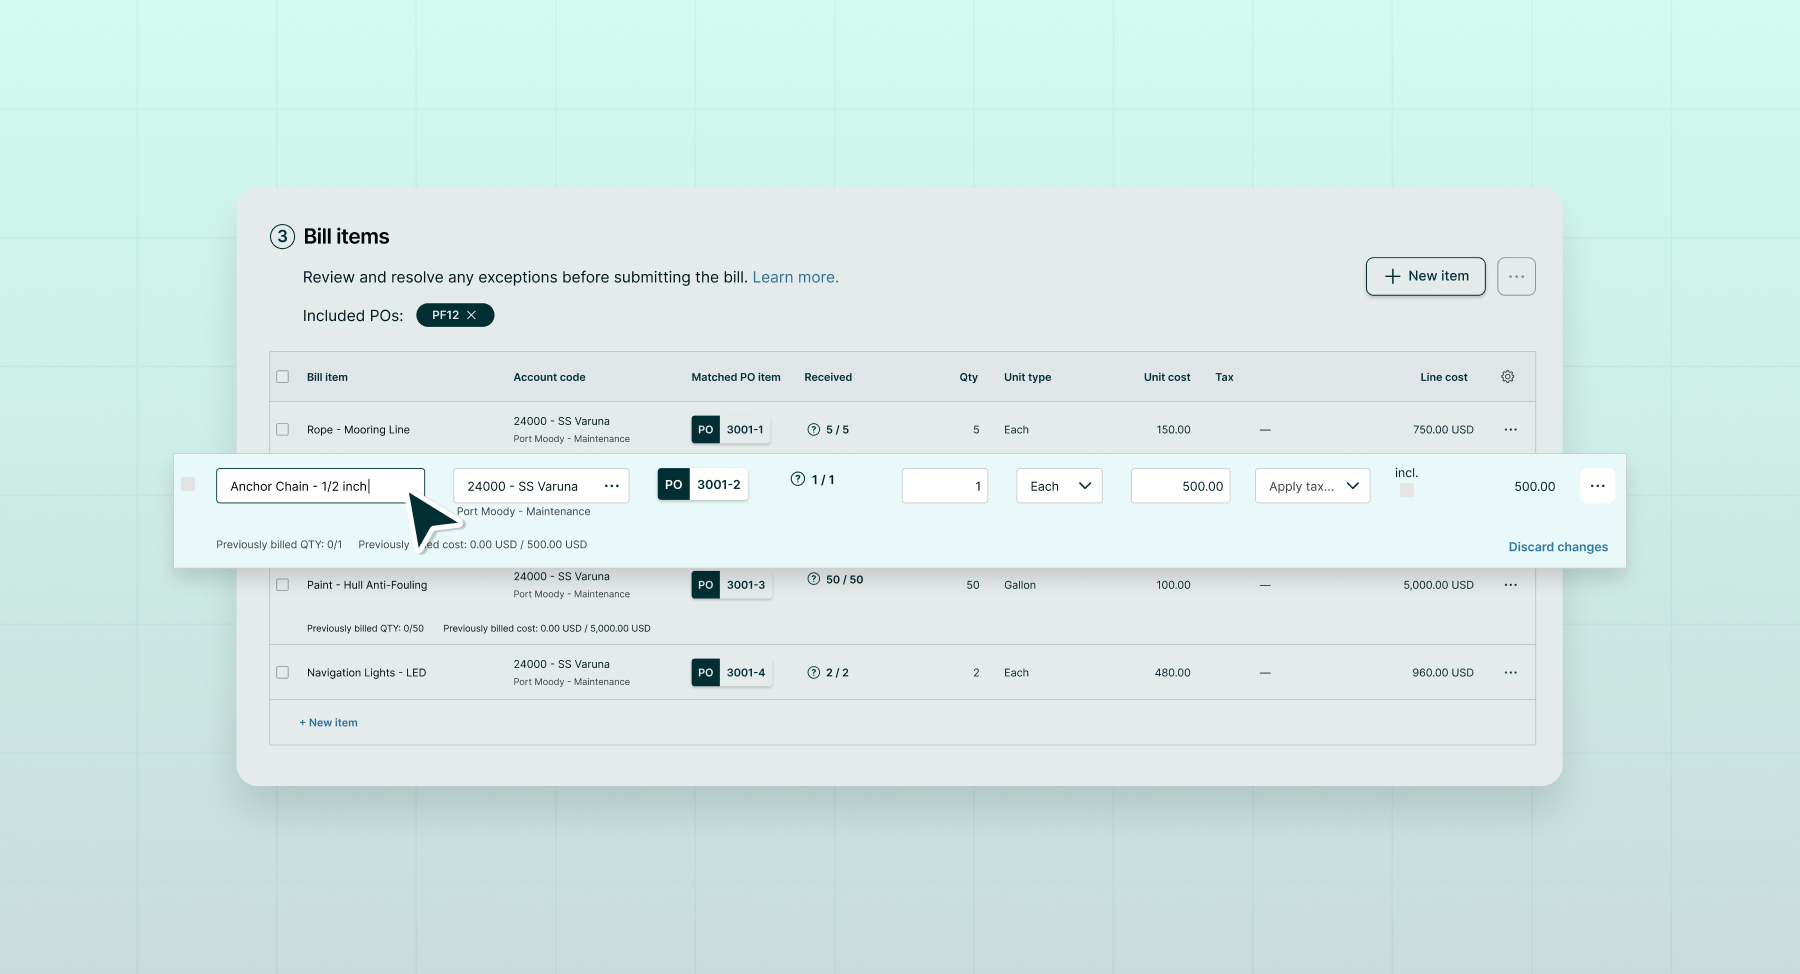Edit the Anchor Chain - 1/2 inch name field
The image size is (1800, 974).
[x=320, y=486]
